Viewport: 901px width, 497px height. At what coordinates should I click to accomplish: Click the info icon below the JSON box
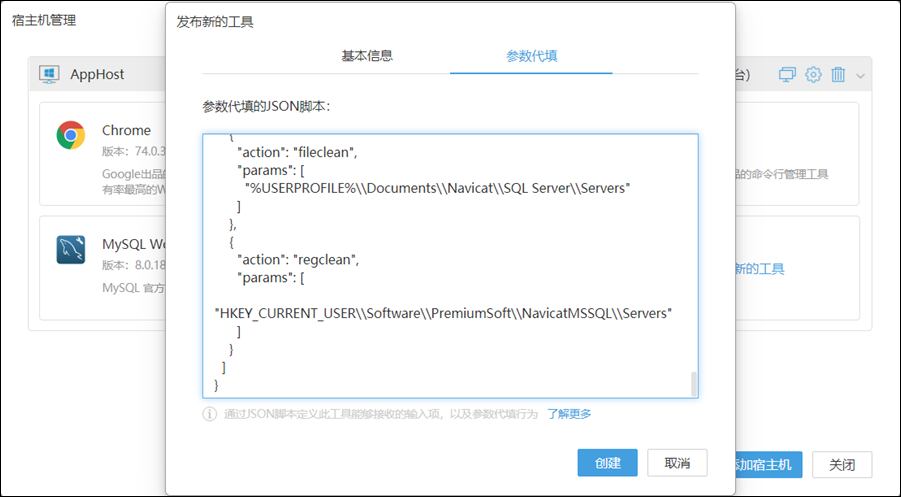tap(209, 414)
